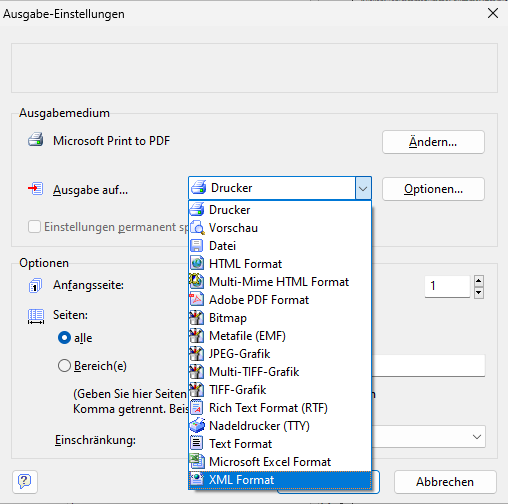Collapse the Ausgabe auf dropdown arrow

(x=363, y=188)
